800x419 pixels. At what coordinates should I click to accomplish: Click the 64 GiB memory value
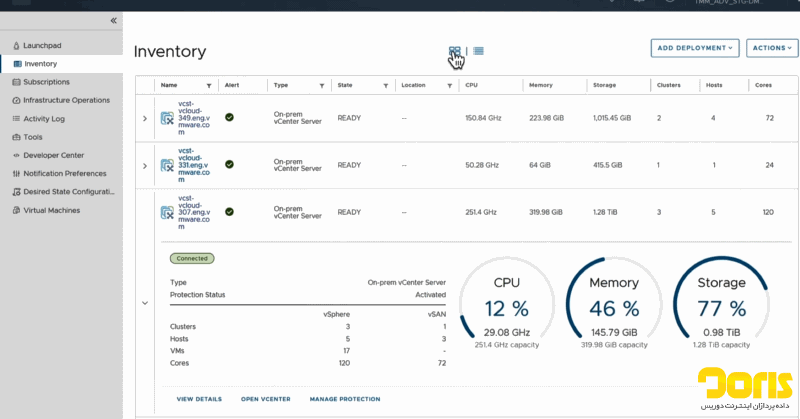[x=540, y=165]
